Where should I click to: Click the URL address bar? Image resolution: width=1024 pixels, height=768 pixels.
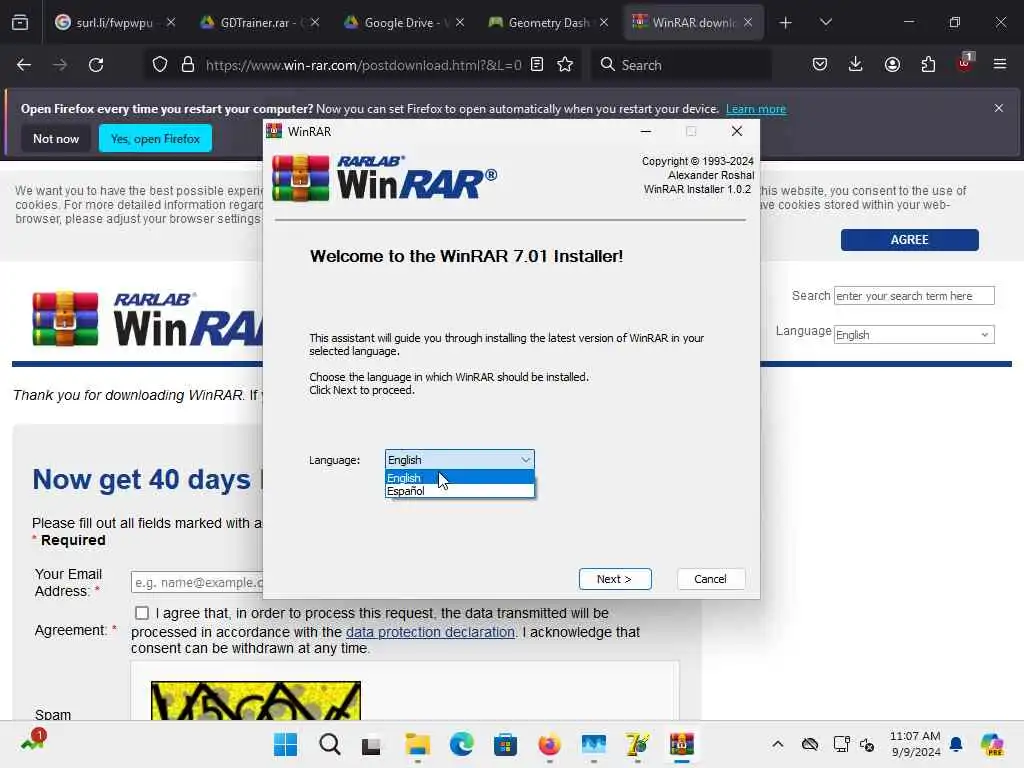click(363, 65)
